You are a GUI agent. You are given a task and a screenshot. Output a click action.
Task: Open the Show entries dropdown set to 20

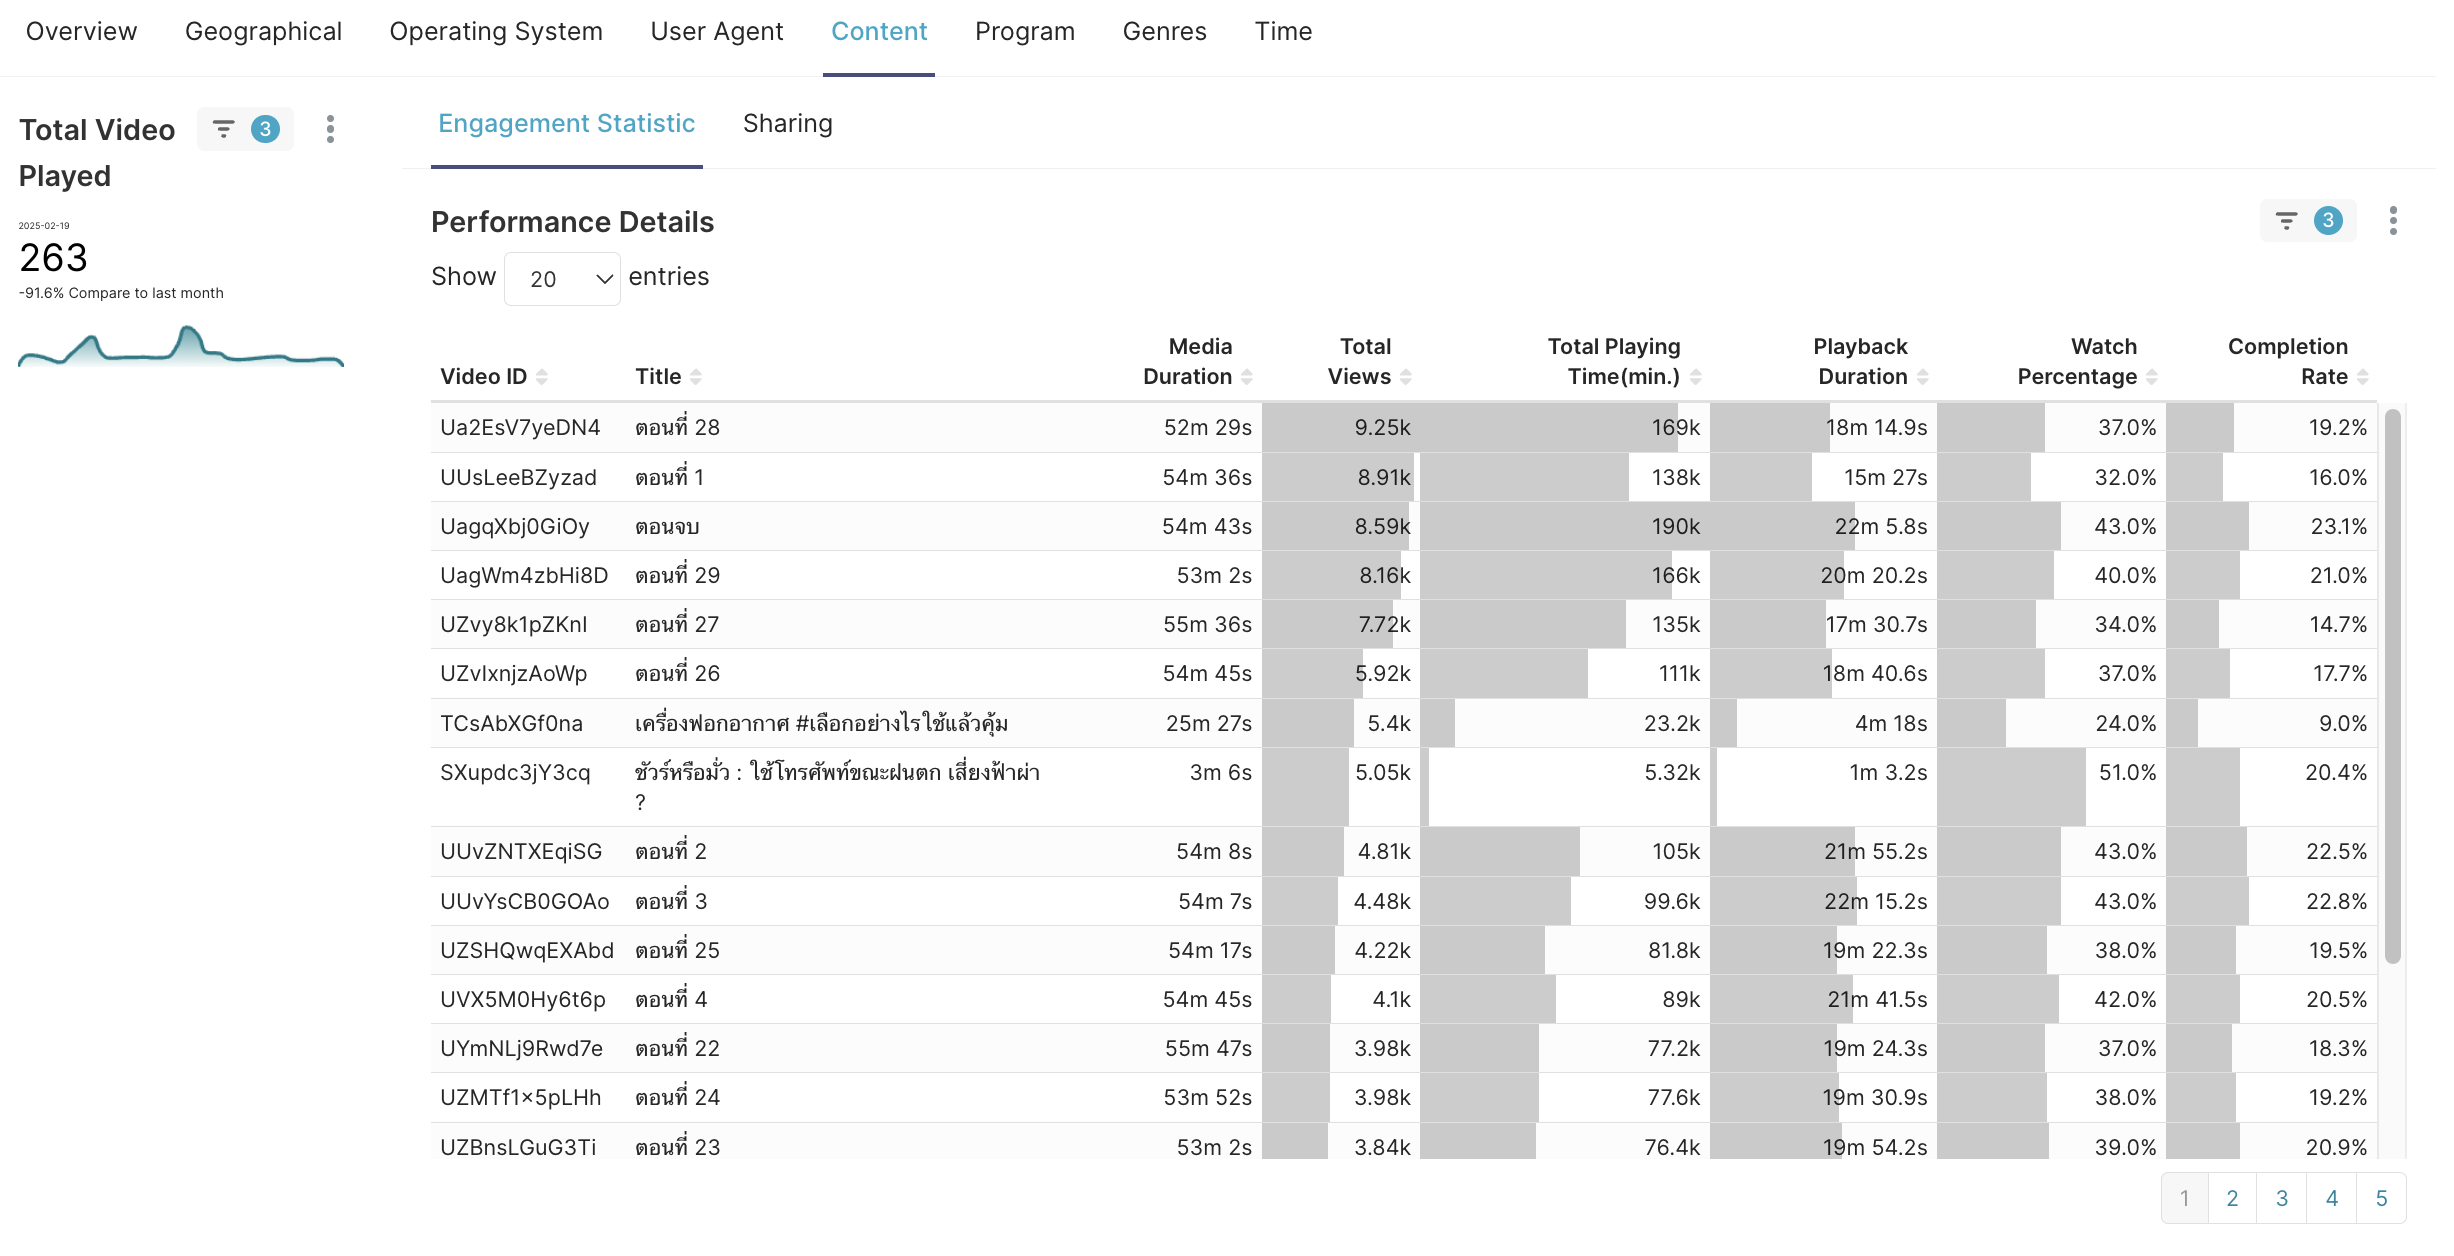click(562, 279)
